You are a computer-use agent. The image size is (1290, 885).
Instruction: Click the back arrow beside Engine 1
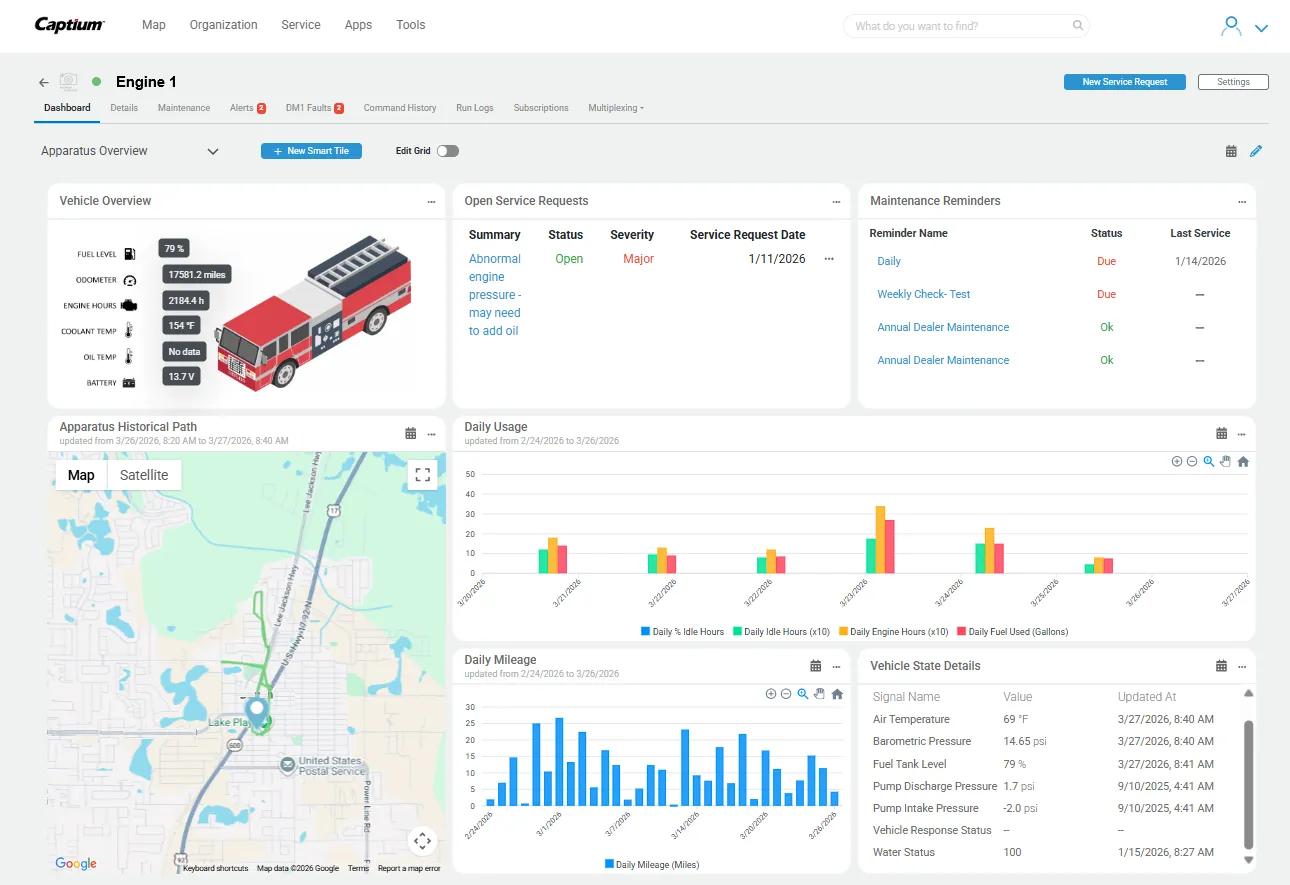43,83
